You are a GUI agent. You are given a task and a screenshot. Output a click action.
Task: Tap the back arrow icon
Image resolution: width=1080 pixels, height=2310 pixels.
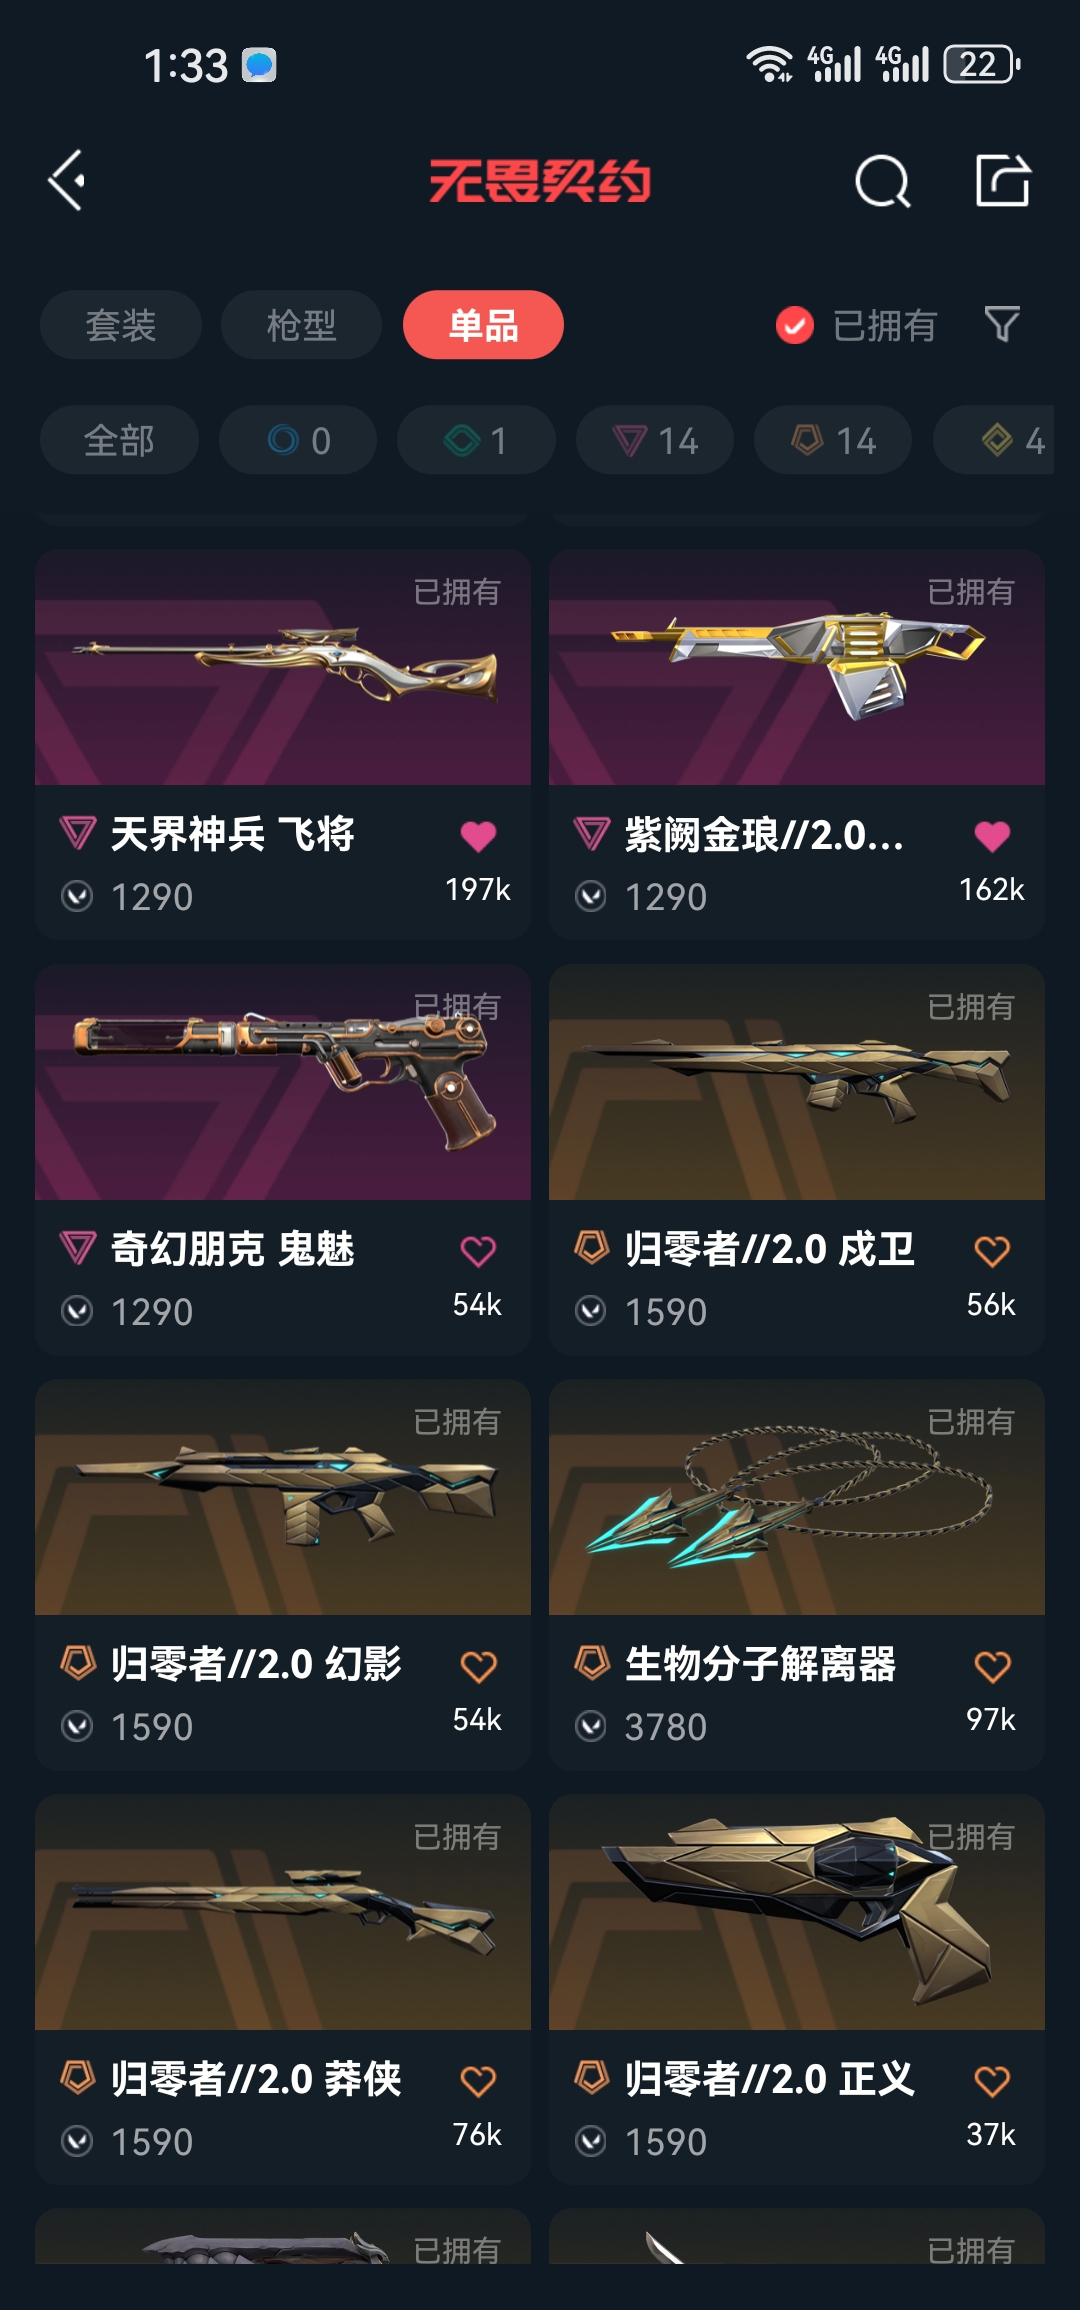pos(67,181)
